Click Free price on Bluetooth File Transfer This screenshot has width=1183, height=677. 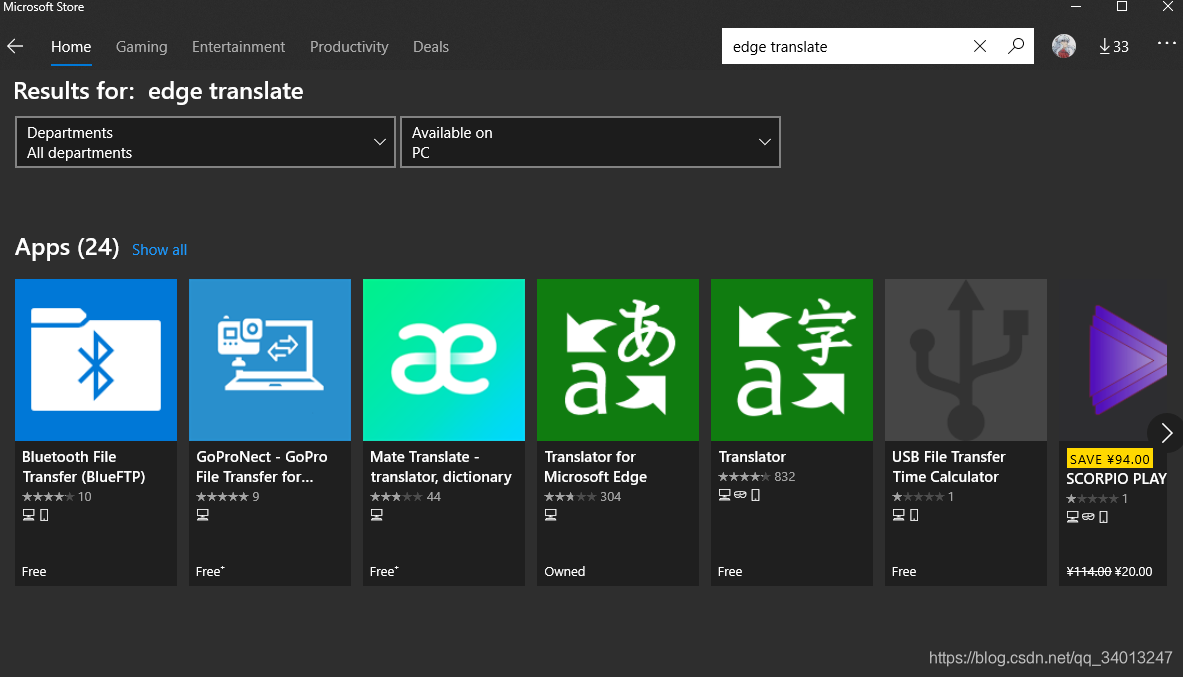pyautogui.click(x=34, y=571)
